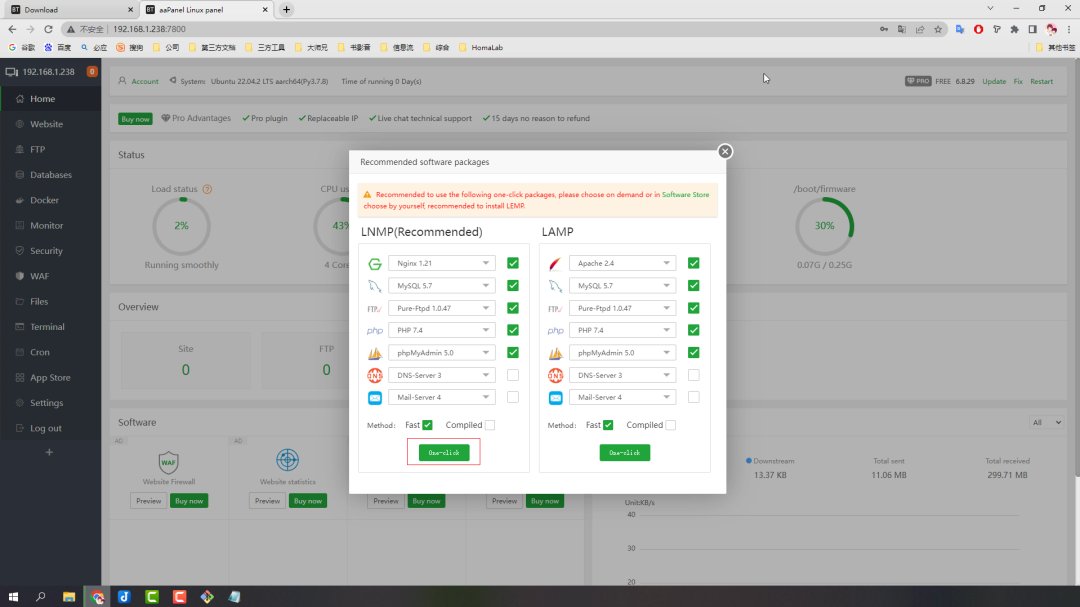
Task: Click the plus icon below Log out
Action: 49,453
